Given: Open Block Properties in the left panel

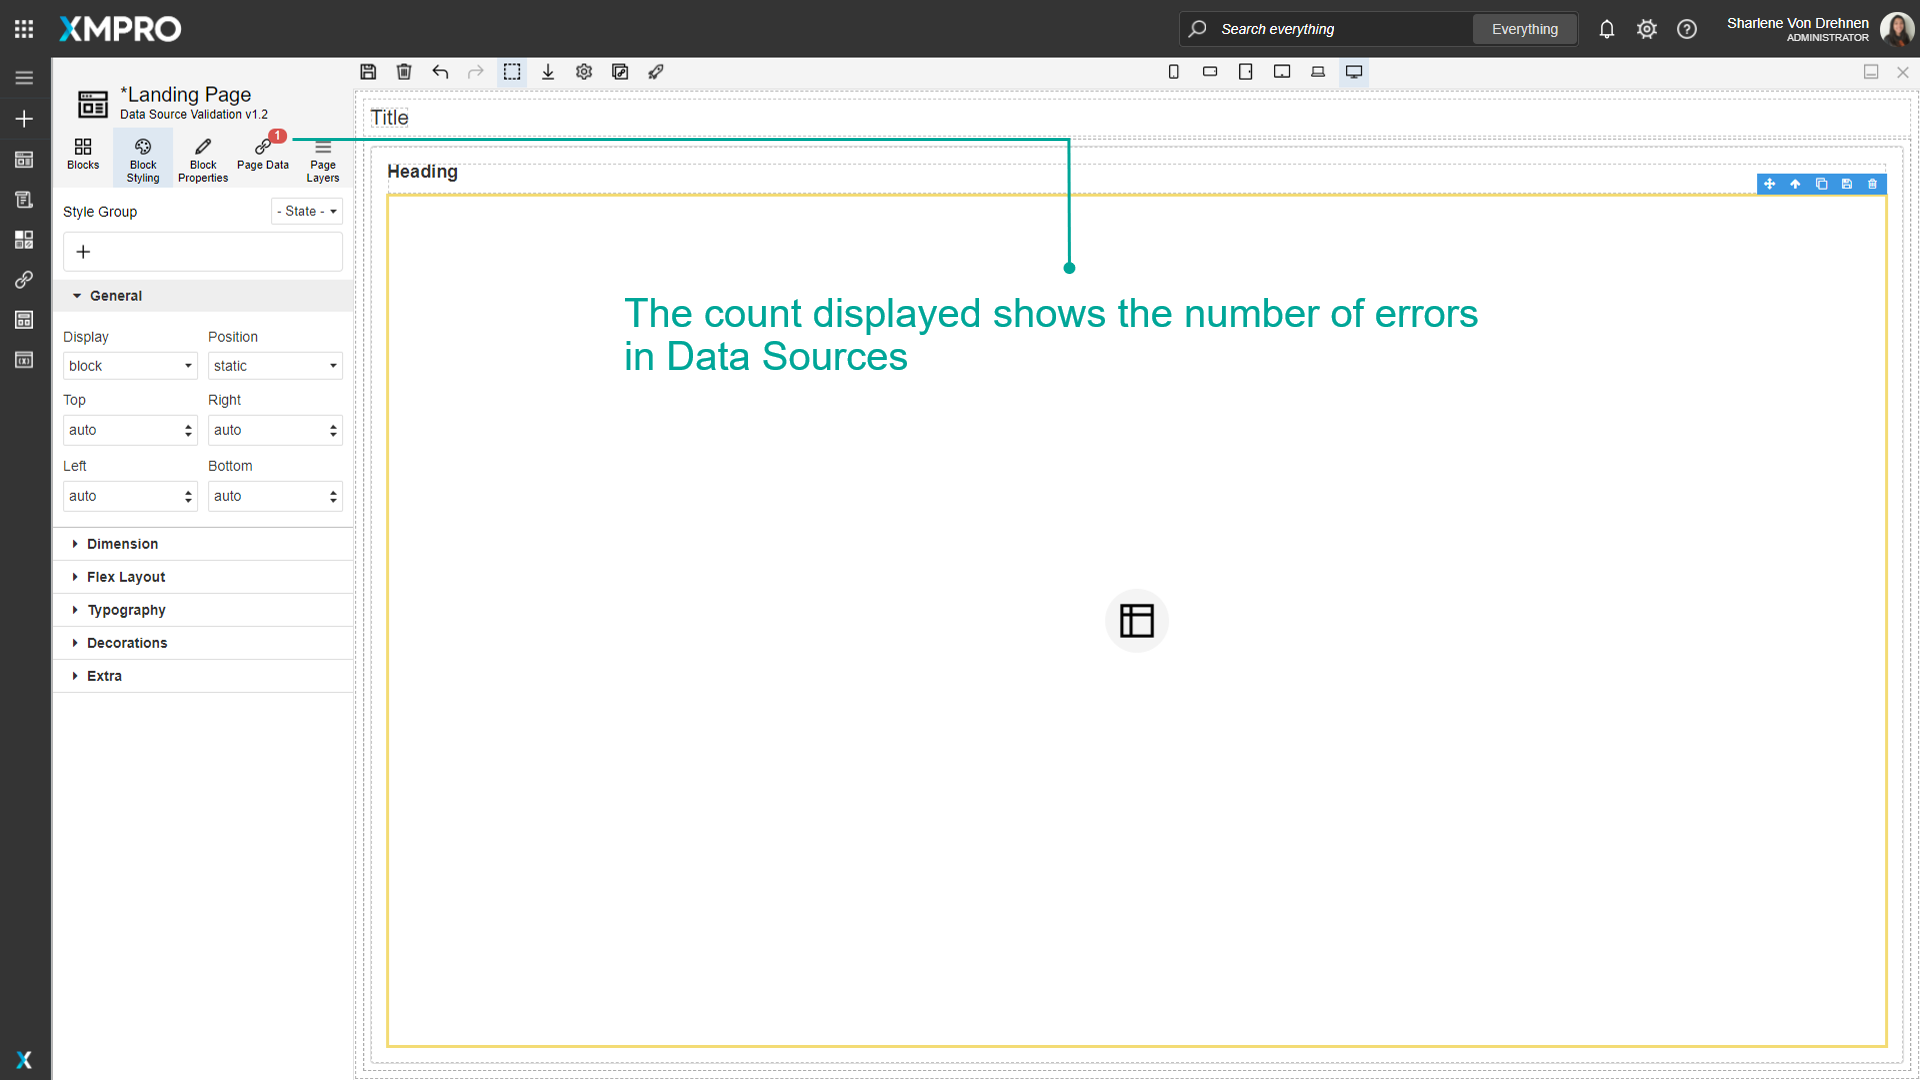Looking at the screenshot, I should pos(202,158).
